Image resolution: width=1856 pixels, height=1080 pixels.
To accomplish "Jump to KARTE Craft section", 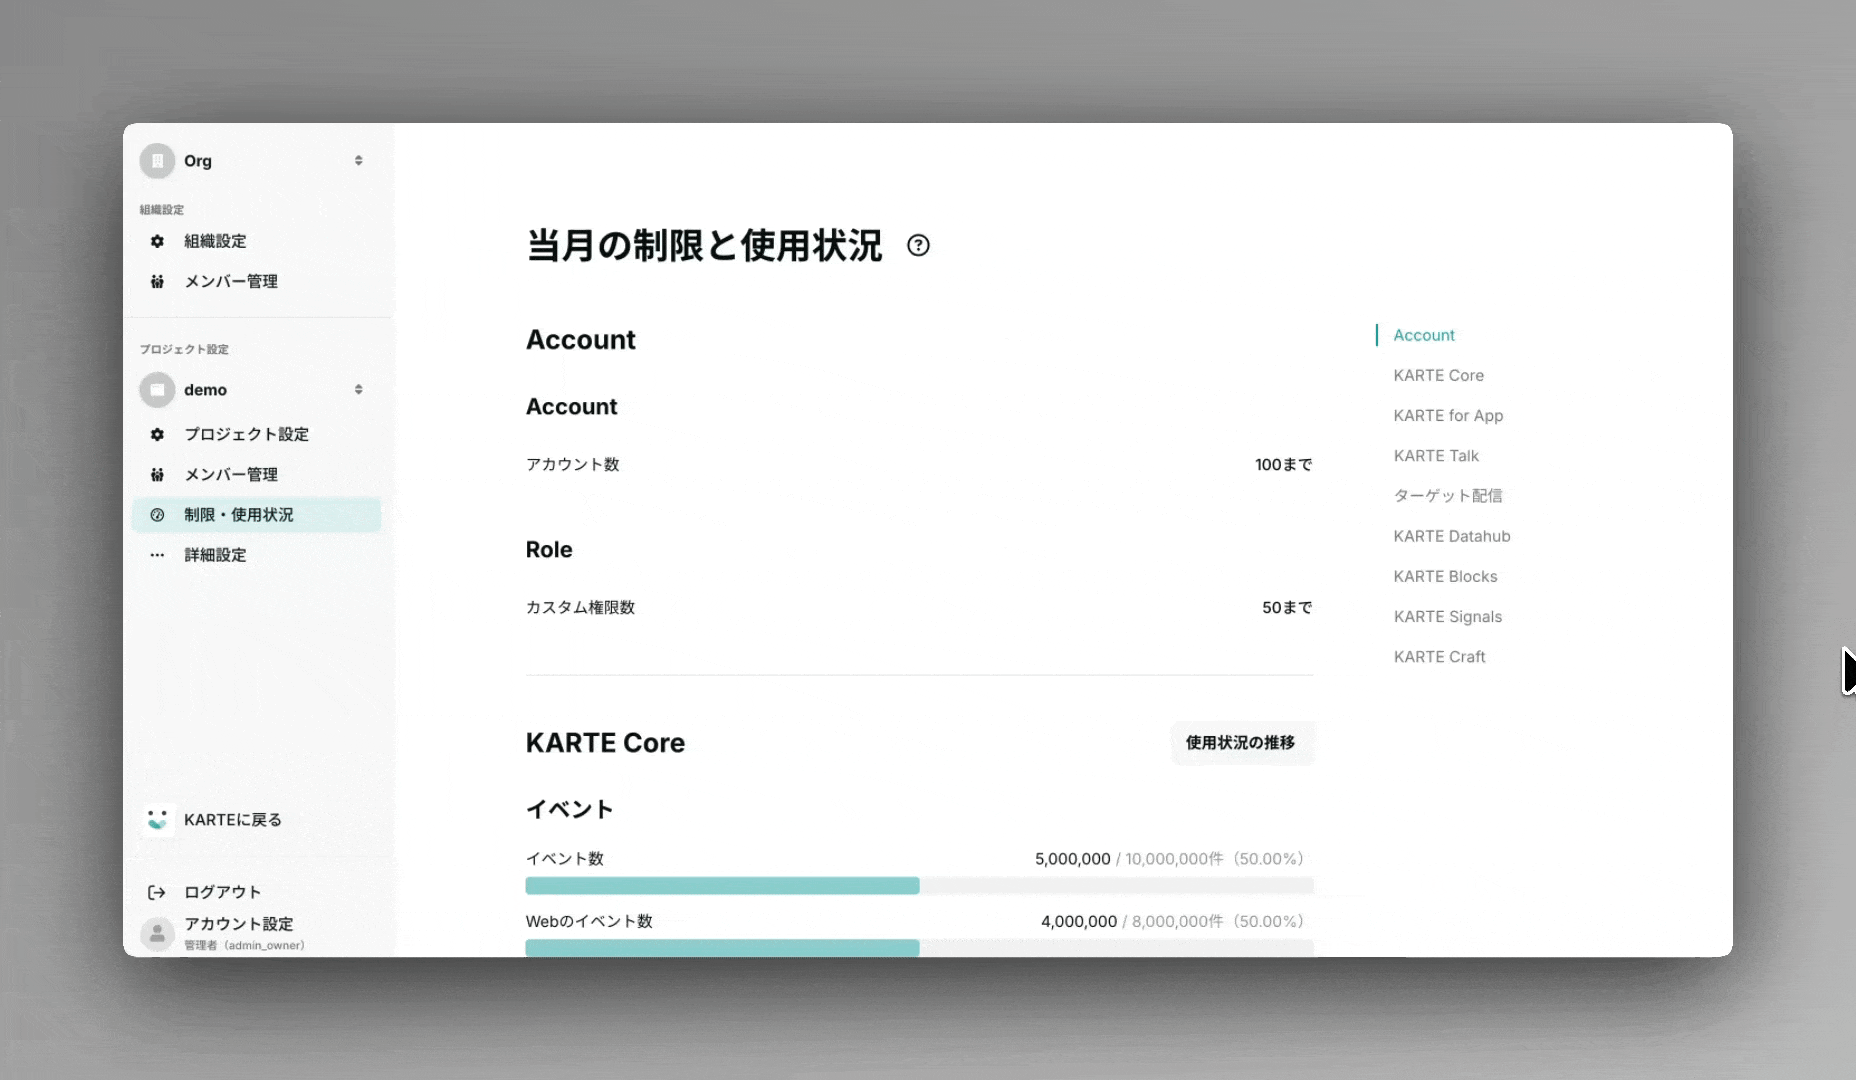I will point(1439,657).
